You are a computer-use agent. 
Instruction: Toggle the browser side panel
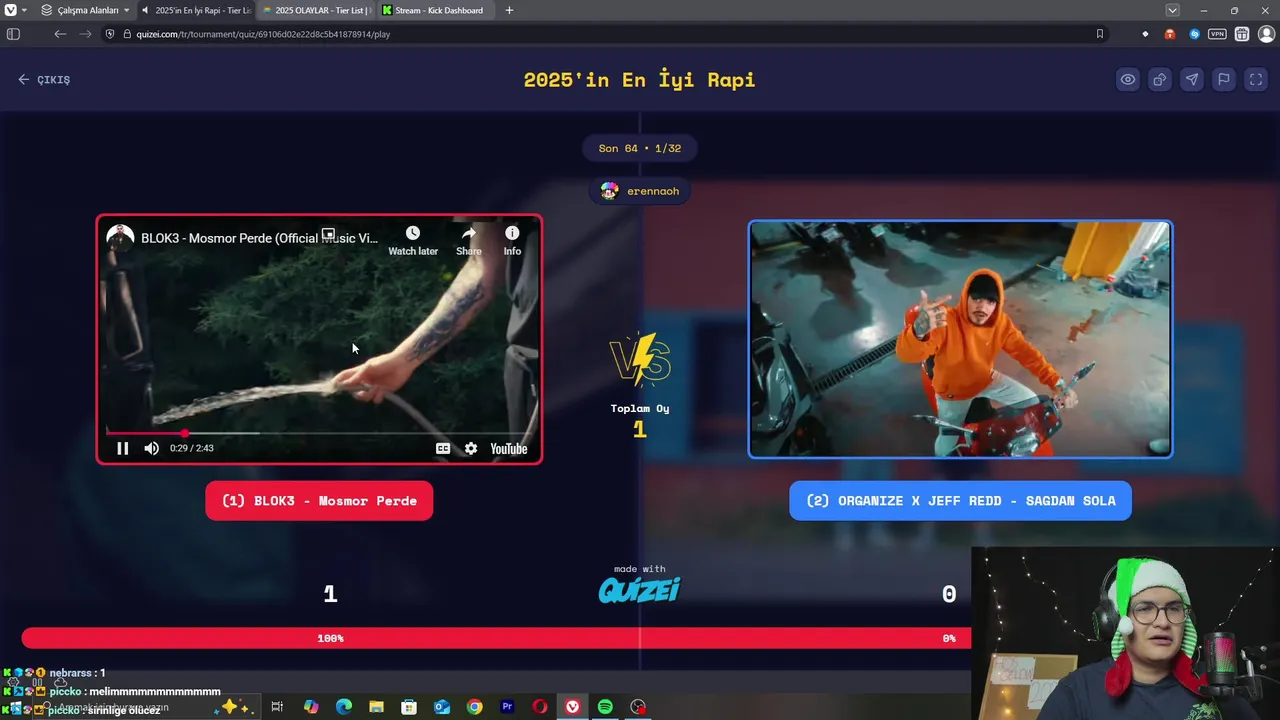pyautogui.click(x=13, y=34)
